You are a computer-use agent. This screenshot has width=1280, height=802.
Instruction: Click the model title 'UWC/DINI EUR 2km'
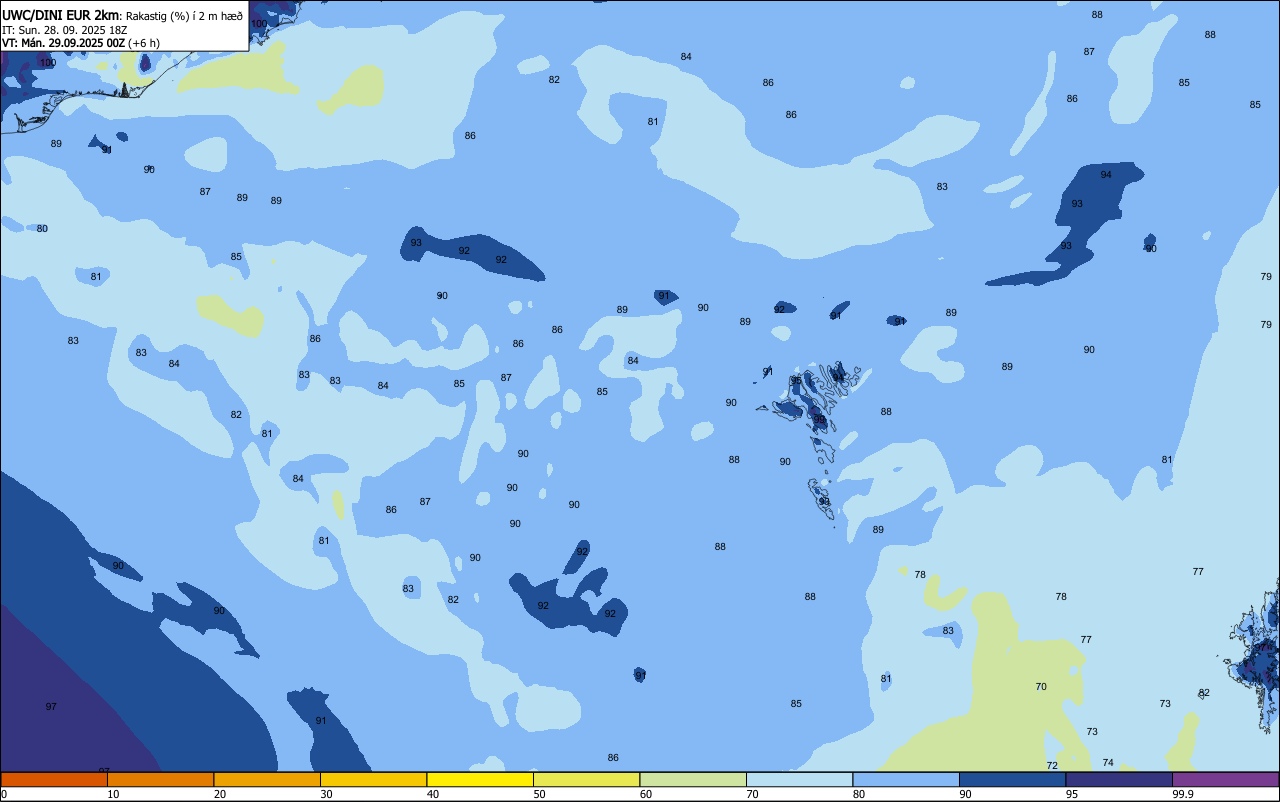[60, 14]
